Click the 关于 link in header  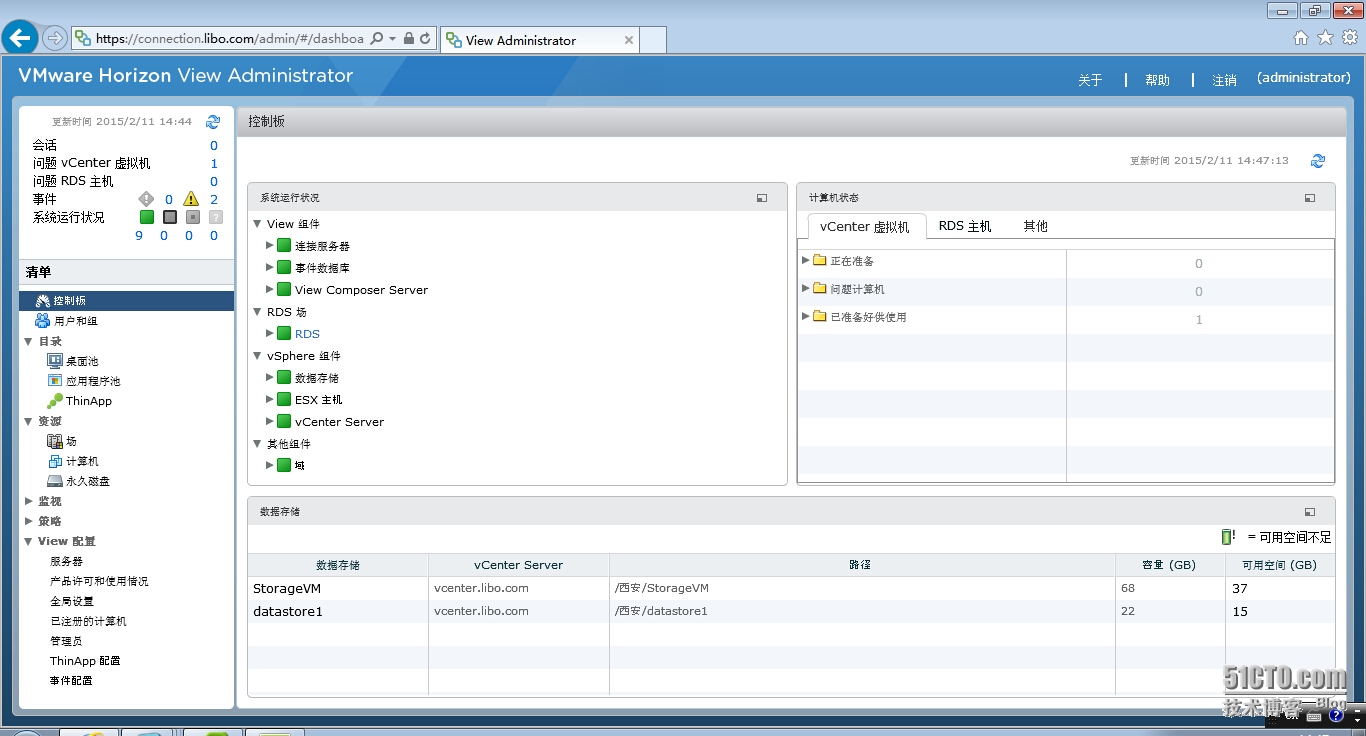click(x=1090, y=80)
